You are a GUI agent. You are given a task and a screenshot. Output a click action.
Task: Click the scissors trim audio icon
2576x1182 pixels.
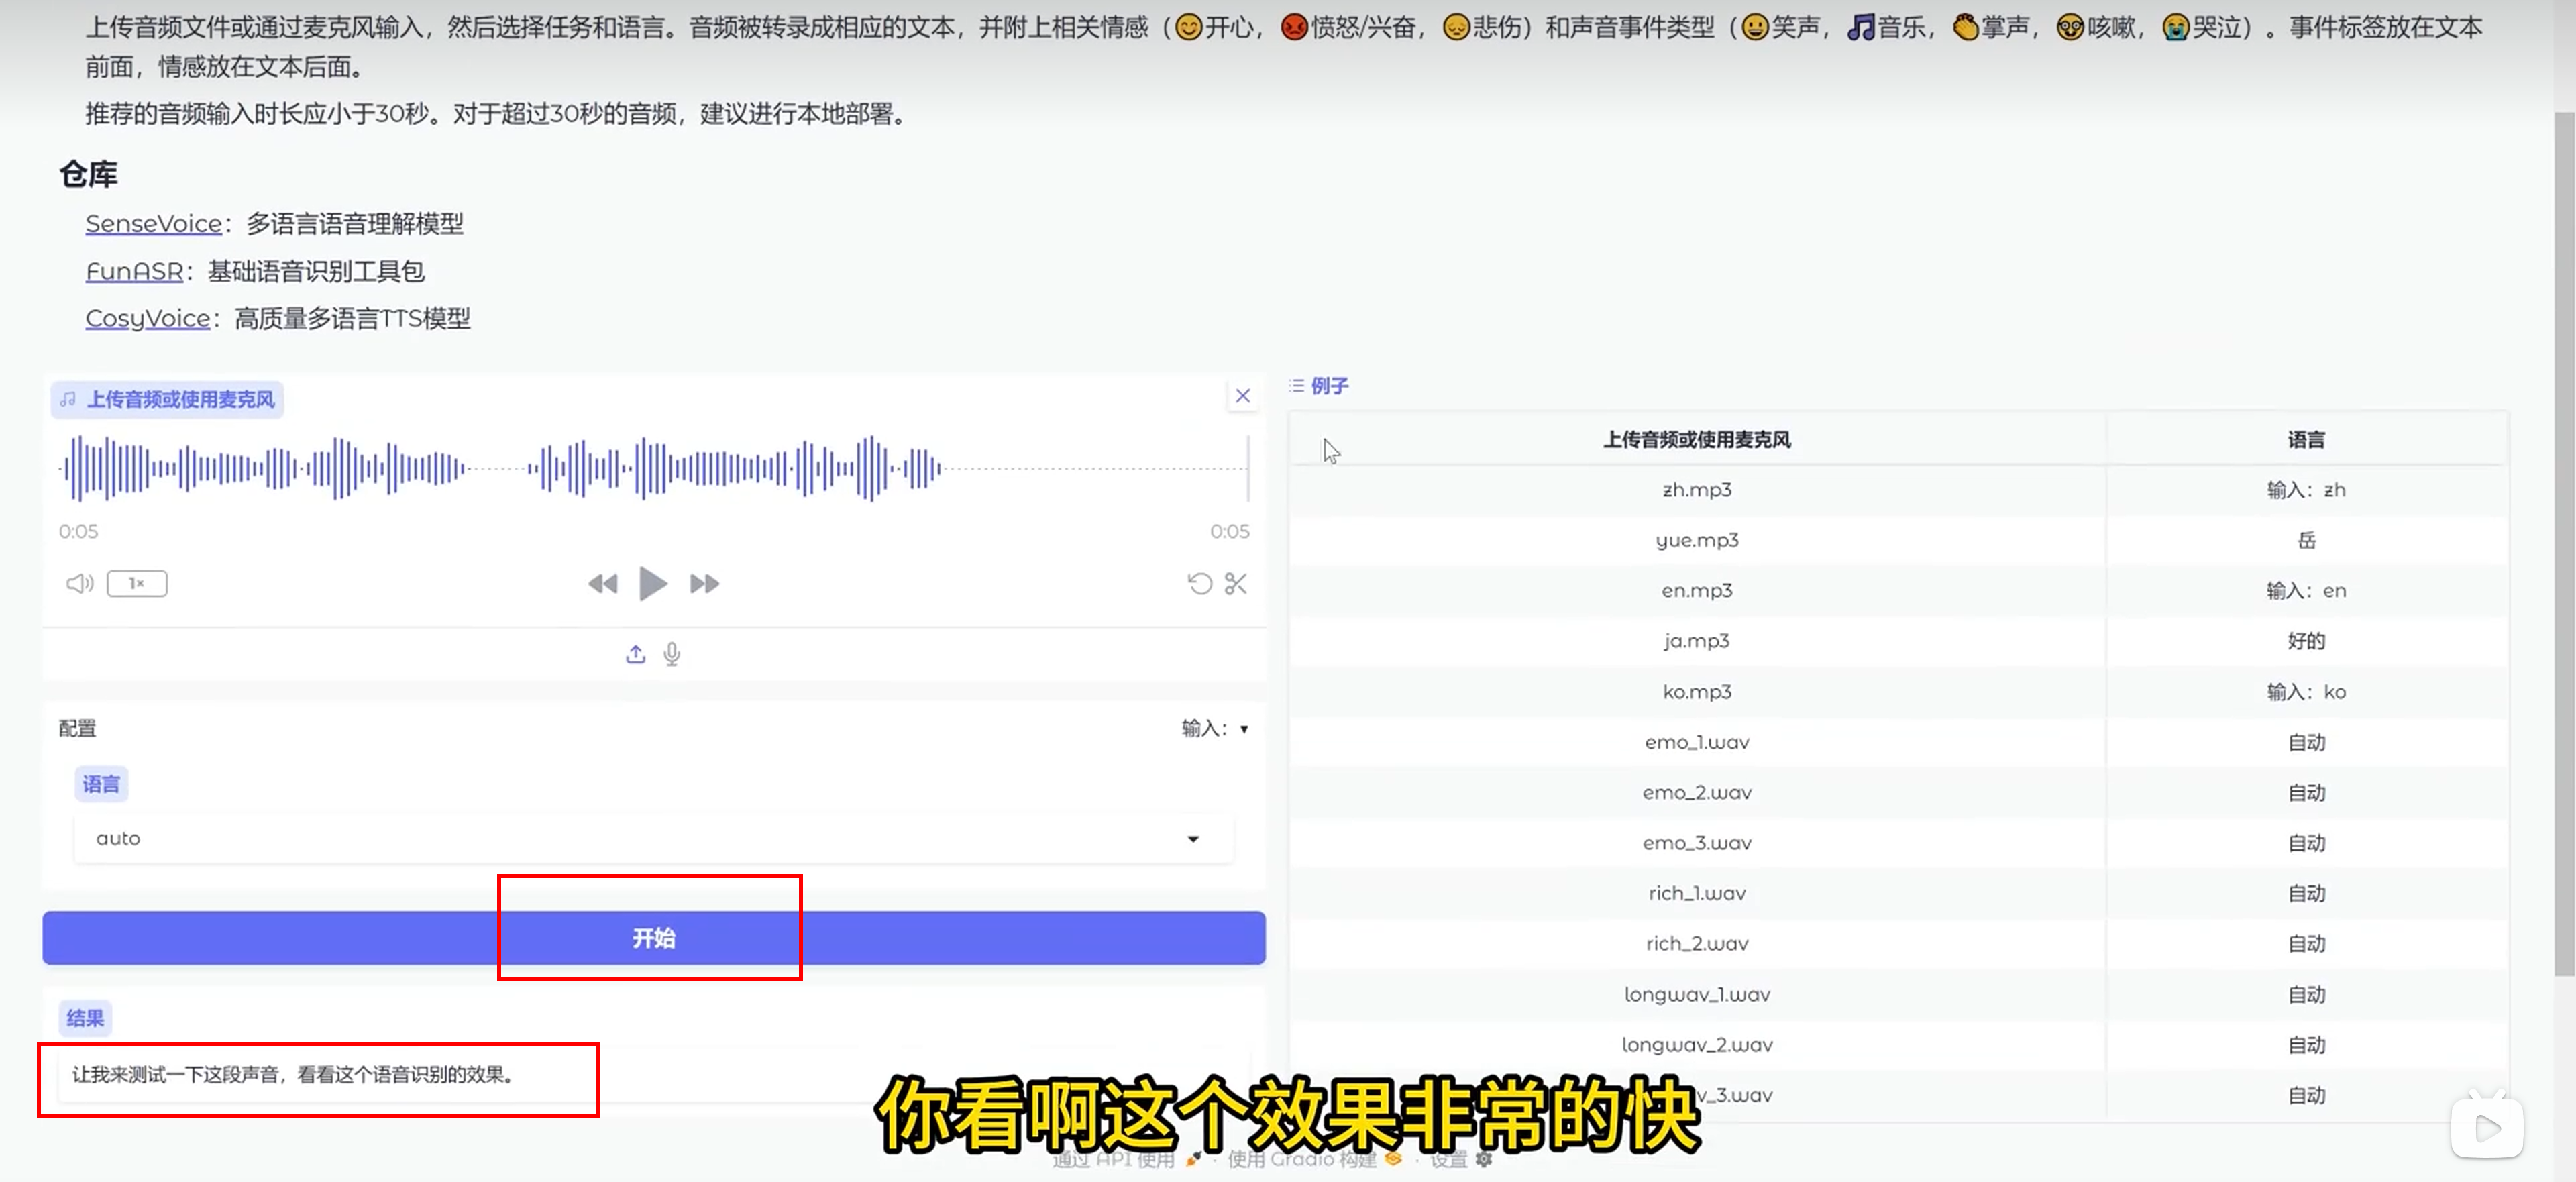point(1236,583)
